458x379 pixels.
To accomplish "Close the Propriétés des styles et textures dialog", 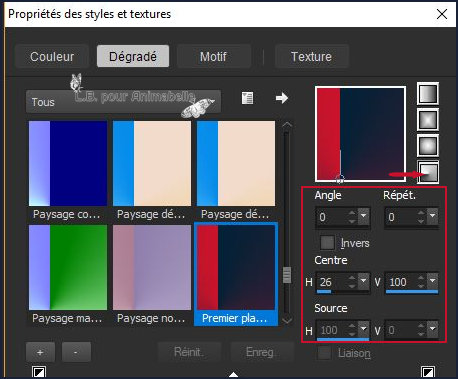I will click(x=442, y=14).
